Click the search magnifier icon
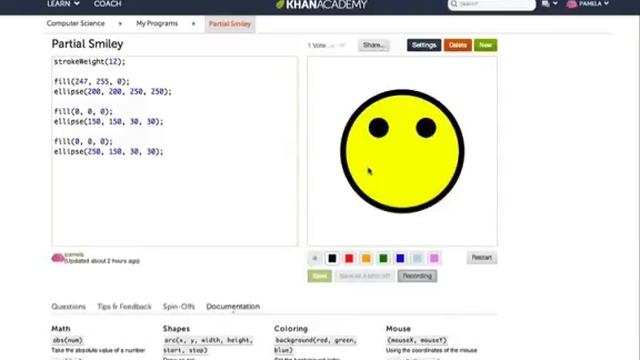This screenshot has width=640, height=360. coord(454,4)
